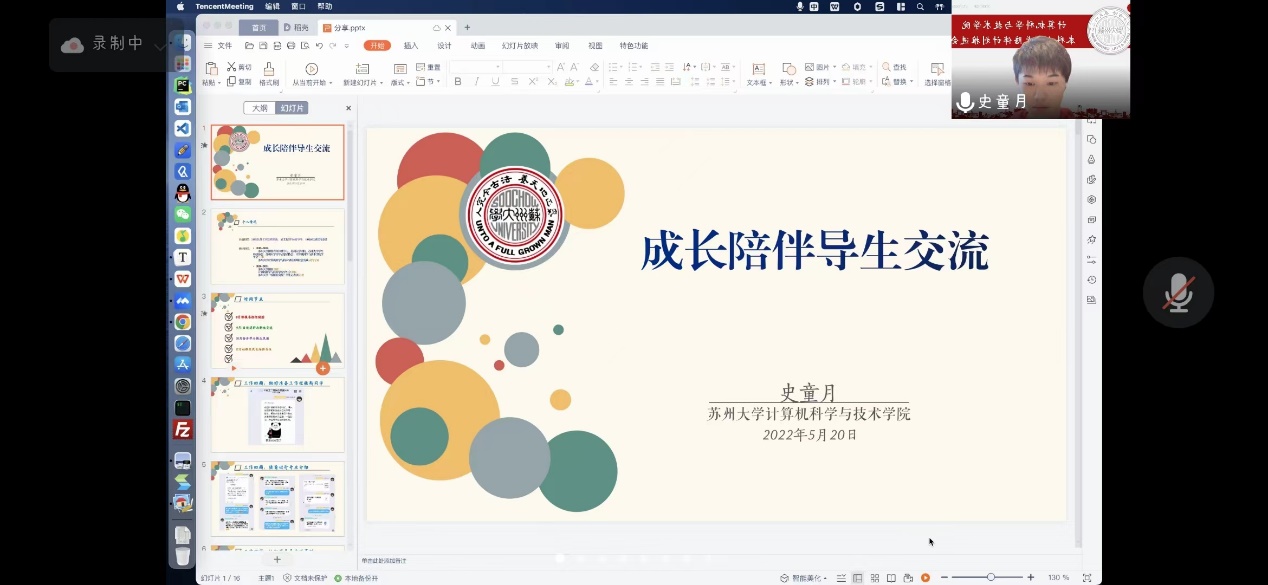Switch to slide sorter grid view icon

pyautogui.click(x=875, y=578)
